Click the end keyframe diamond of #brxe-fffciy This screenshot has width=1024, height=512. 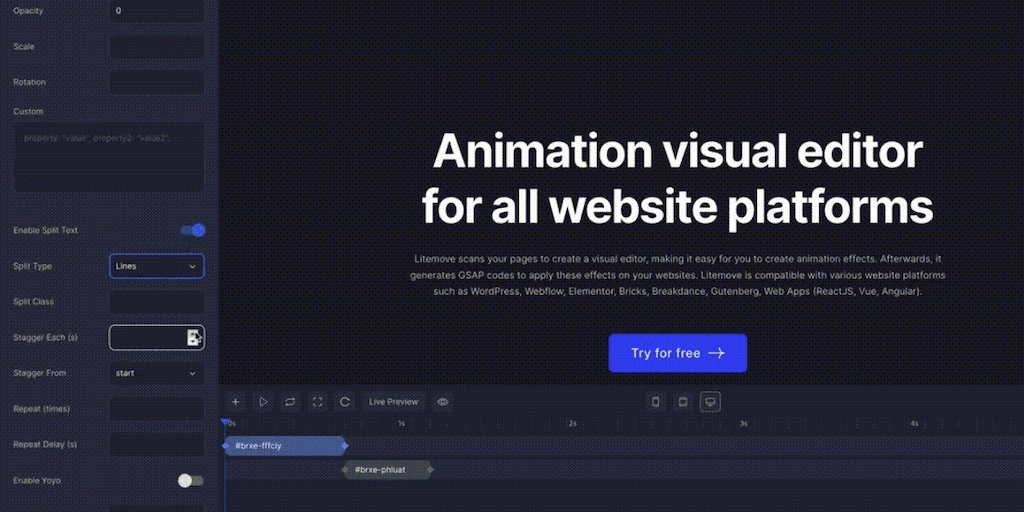click(345, 446)
